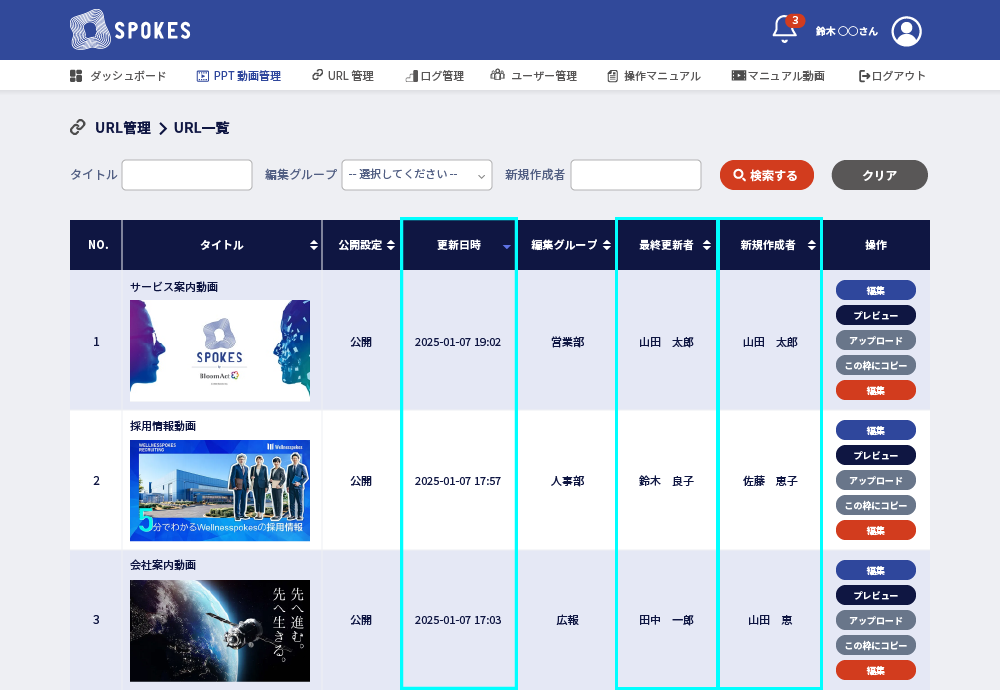This screenshot has width=1000, height=690.
Task: Click the マニュアル動画 video icon
Action: [x=737, y=75]
